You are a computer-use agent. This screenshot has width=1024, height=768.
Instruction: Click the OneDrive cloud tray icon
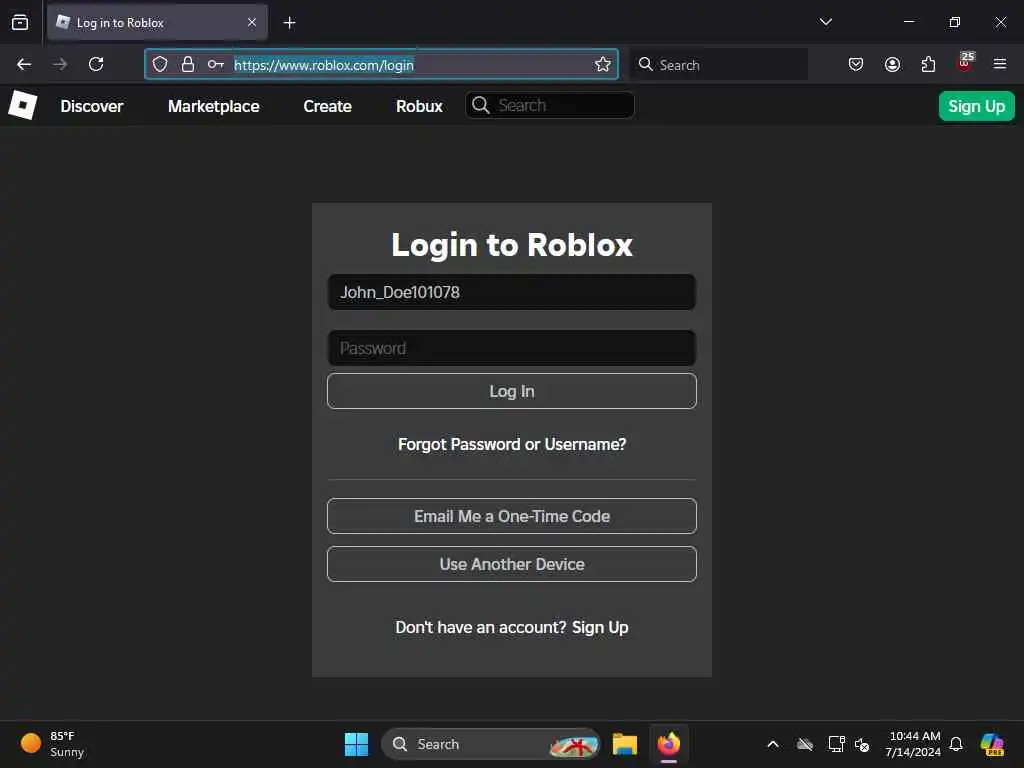point(805,744)
